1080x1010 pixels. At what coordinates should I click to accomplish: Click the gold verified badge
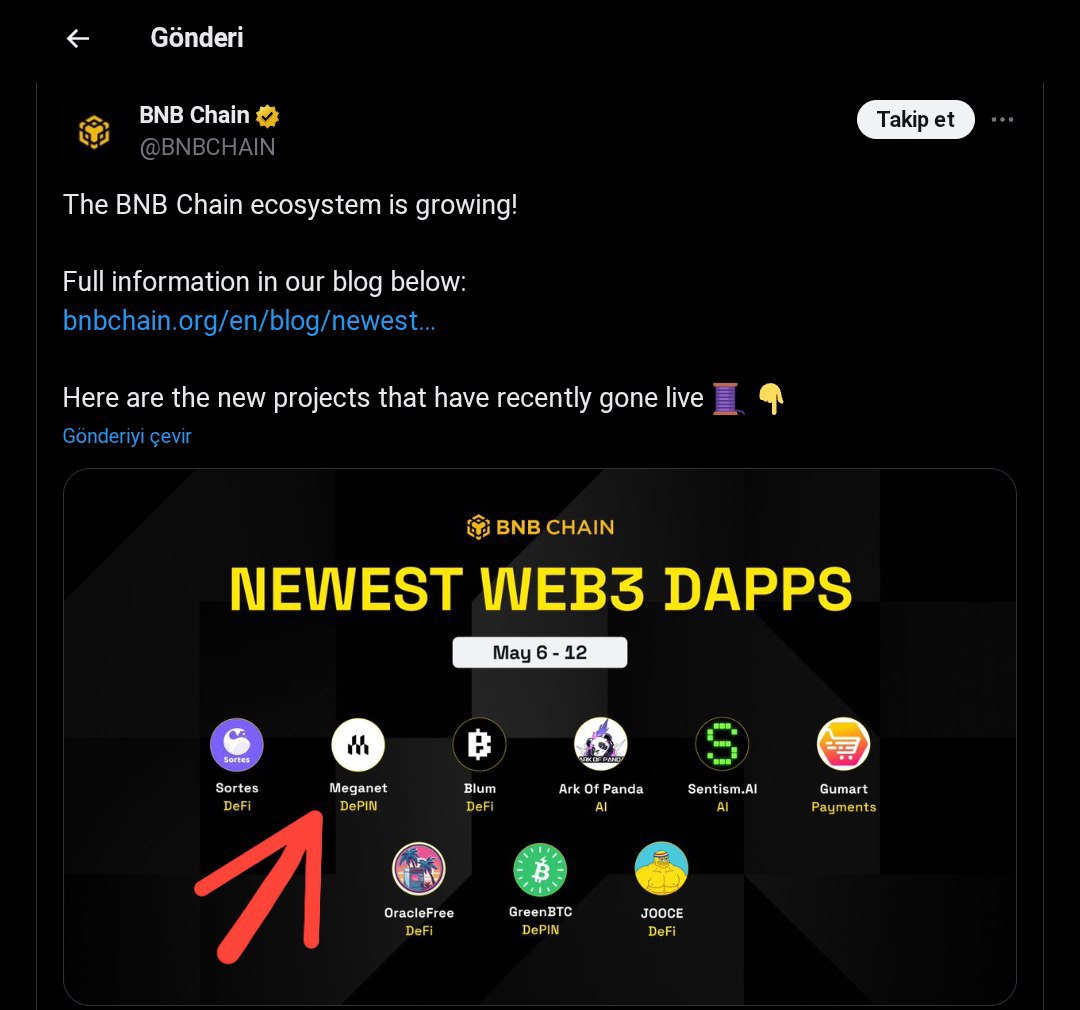click(x=267, y=116)
